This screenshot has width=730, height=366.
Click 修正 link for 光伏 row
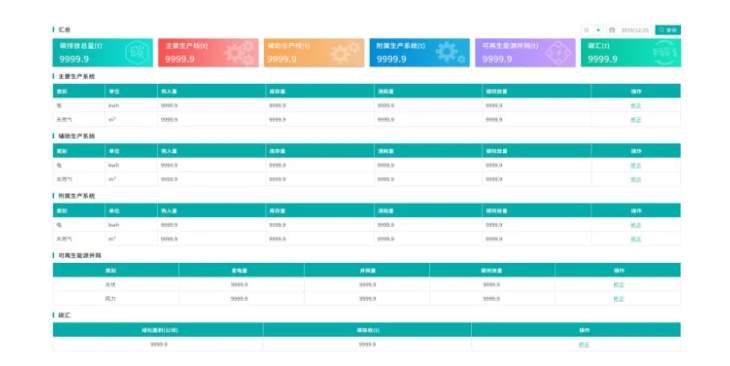(618, 285)
